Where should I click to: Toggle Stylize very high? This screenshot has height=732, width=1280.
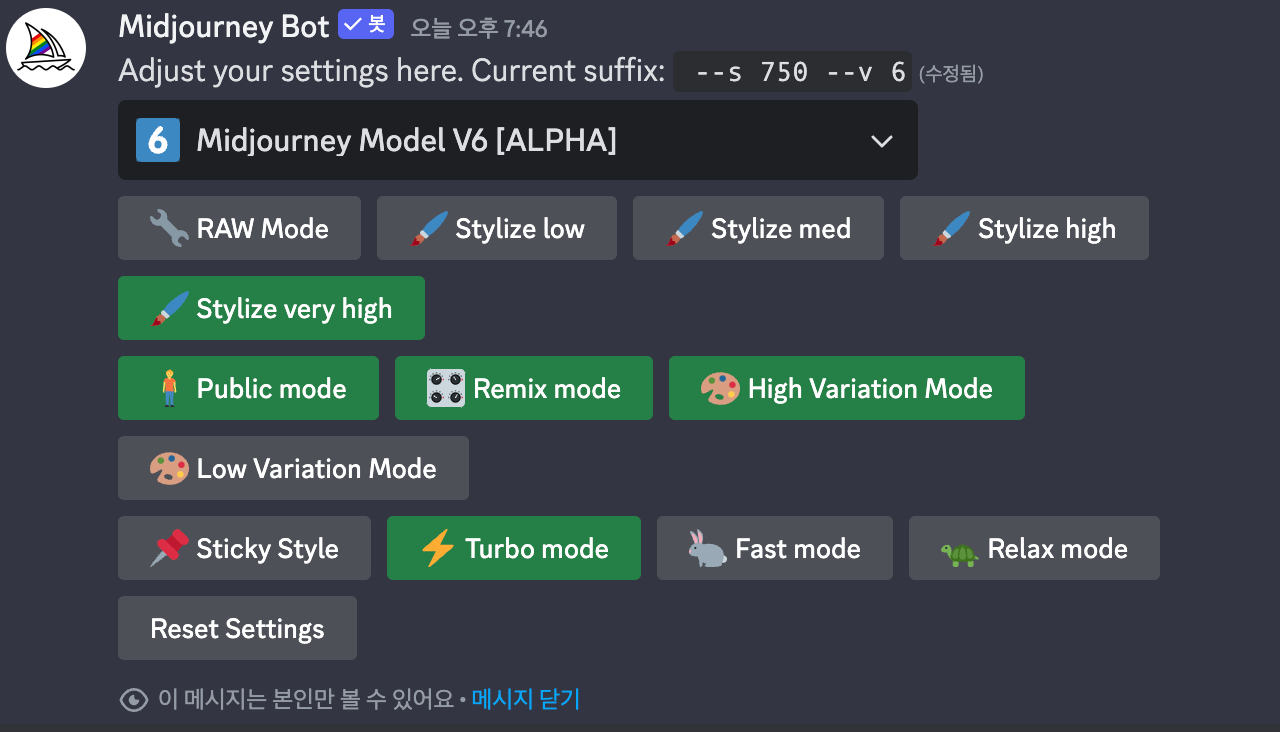271,308
